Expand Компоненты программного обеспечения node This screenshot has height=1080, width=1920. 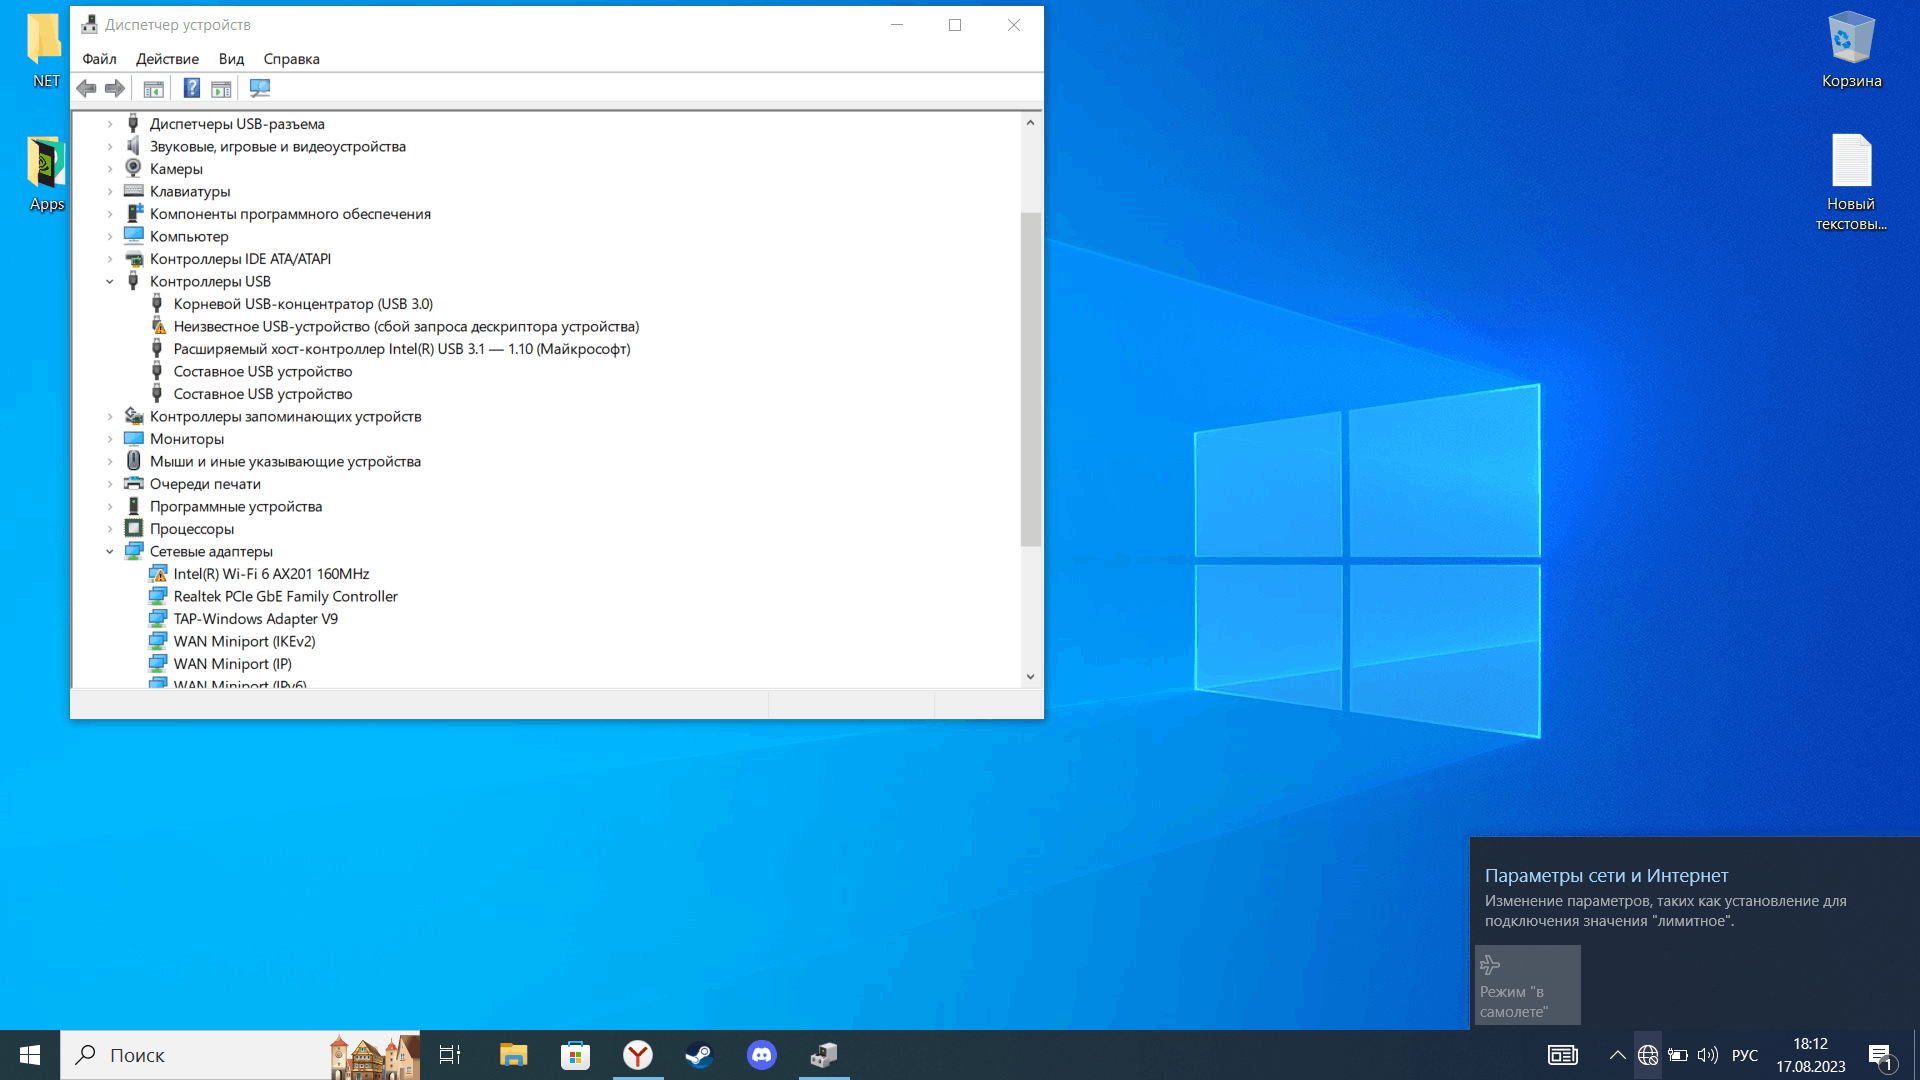(x=110, y=214)
